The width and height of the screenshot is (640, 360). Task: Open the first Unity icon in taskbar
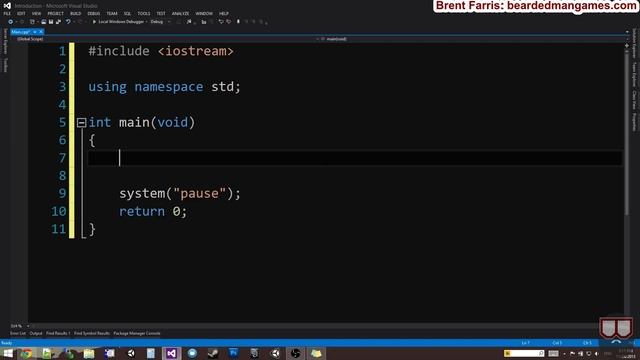point(131,353)
